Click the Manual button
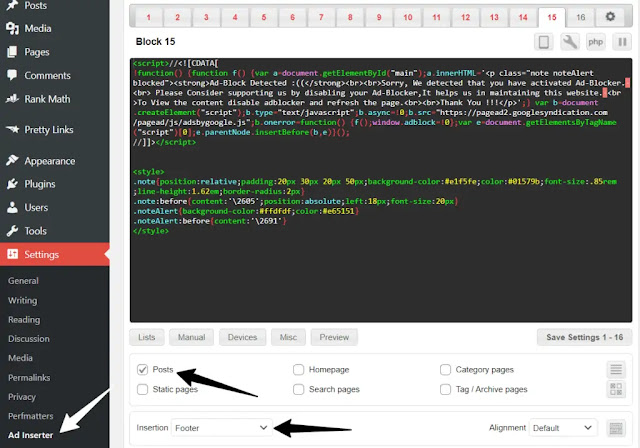The width and height of the screenshot is (640, 448). [191, 337]
